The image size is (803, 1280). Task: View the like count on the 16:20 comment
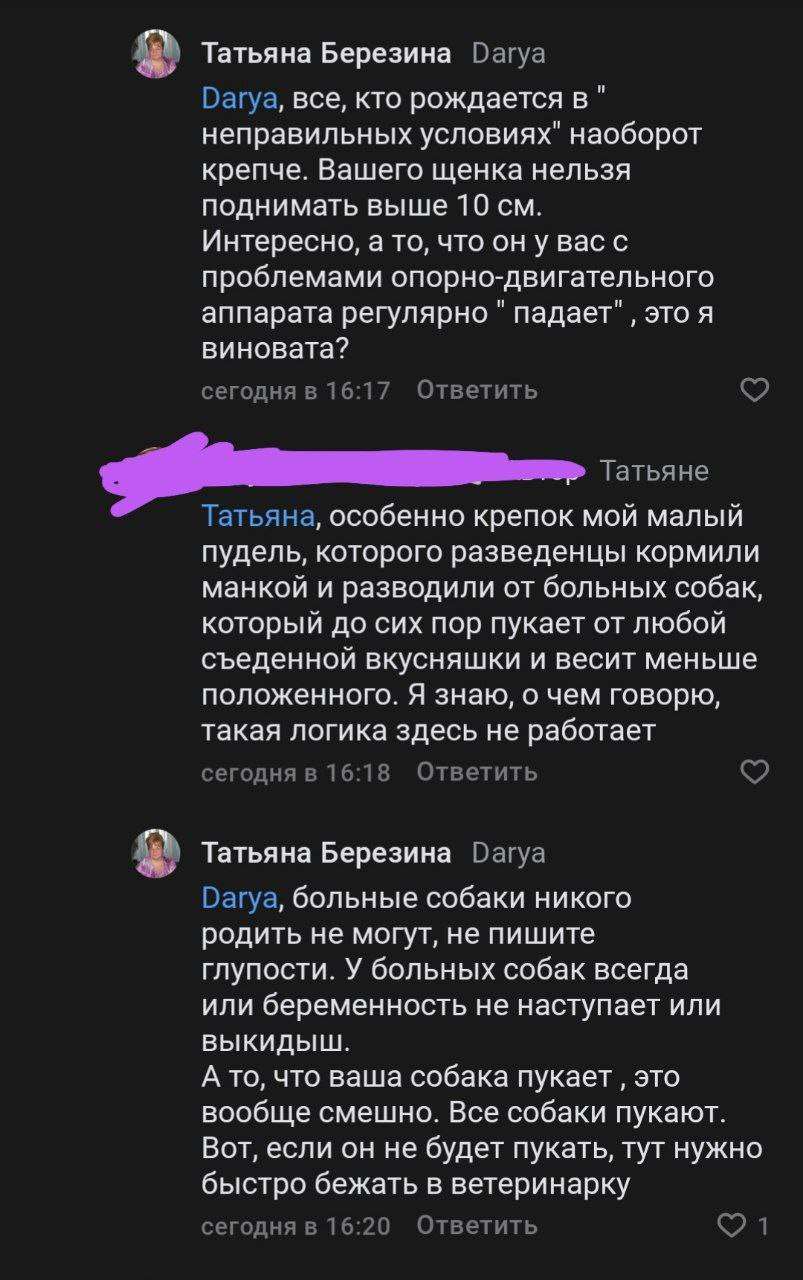(764, 1225)
